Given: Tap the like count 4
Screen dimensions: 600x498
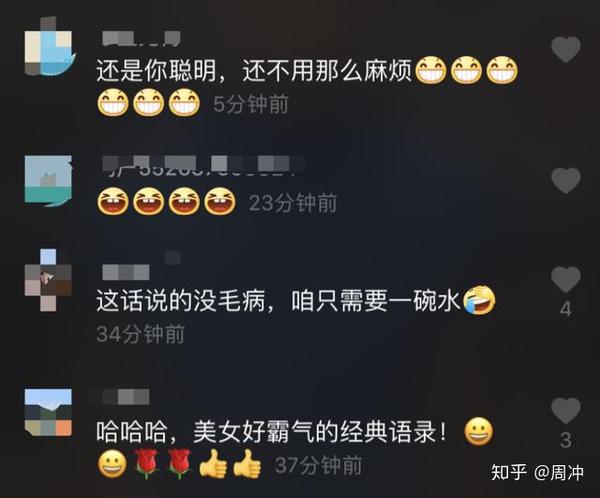Looking at the screenshot, I should 566,310.
